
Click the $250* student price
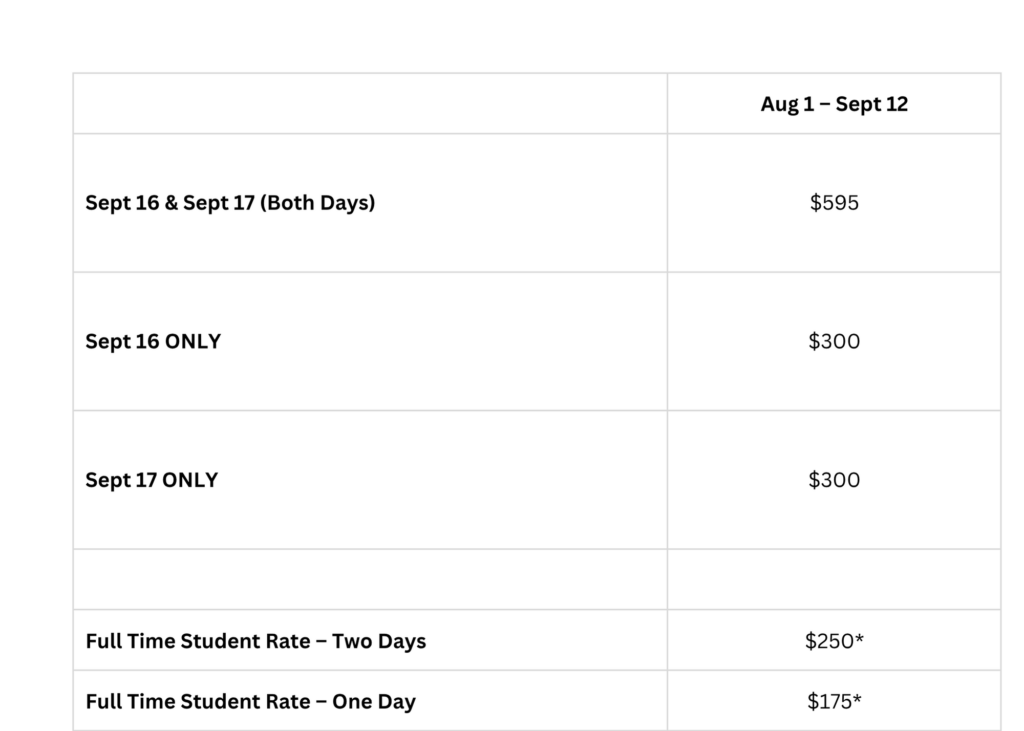pyautogui.click(x=833, y=641)
